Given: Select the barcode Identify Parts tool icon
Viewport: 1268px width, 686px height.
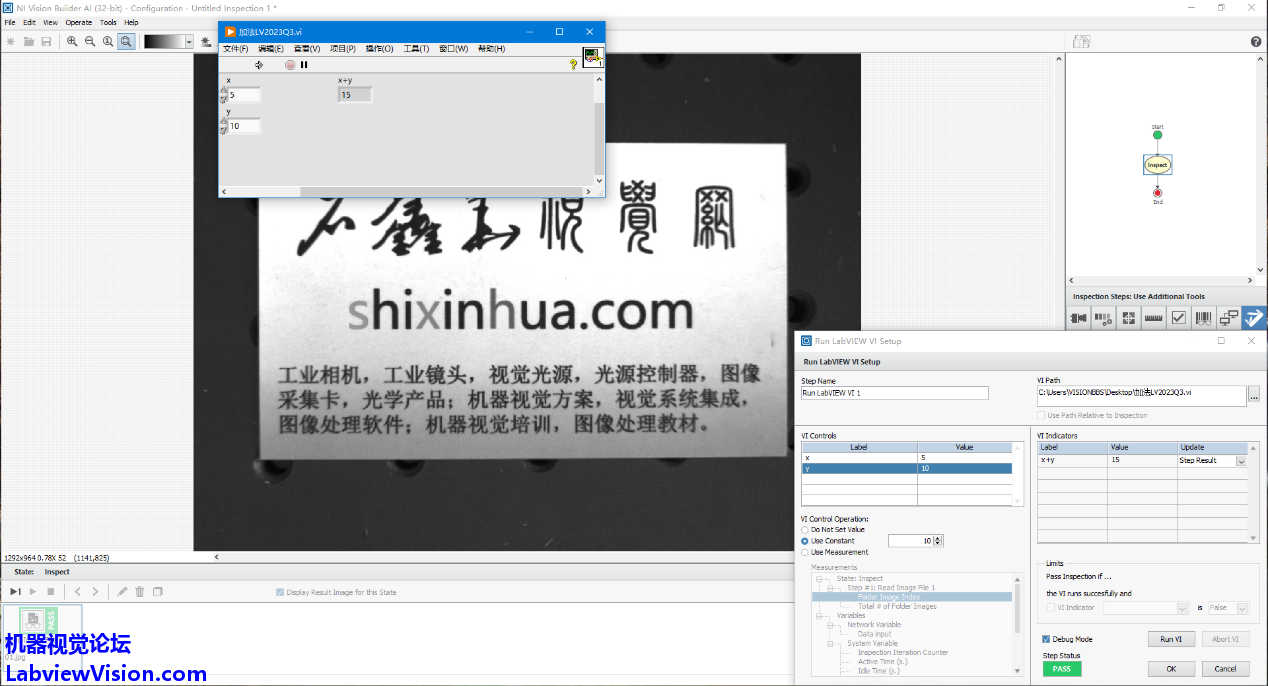Looking at the screenshot, I should [1204, 318].
